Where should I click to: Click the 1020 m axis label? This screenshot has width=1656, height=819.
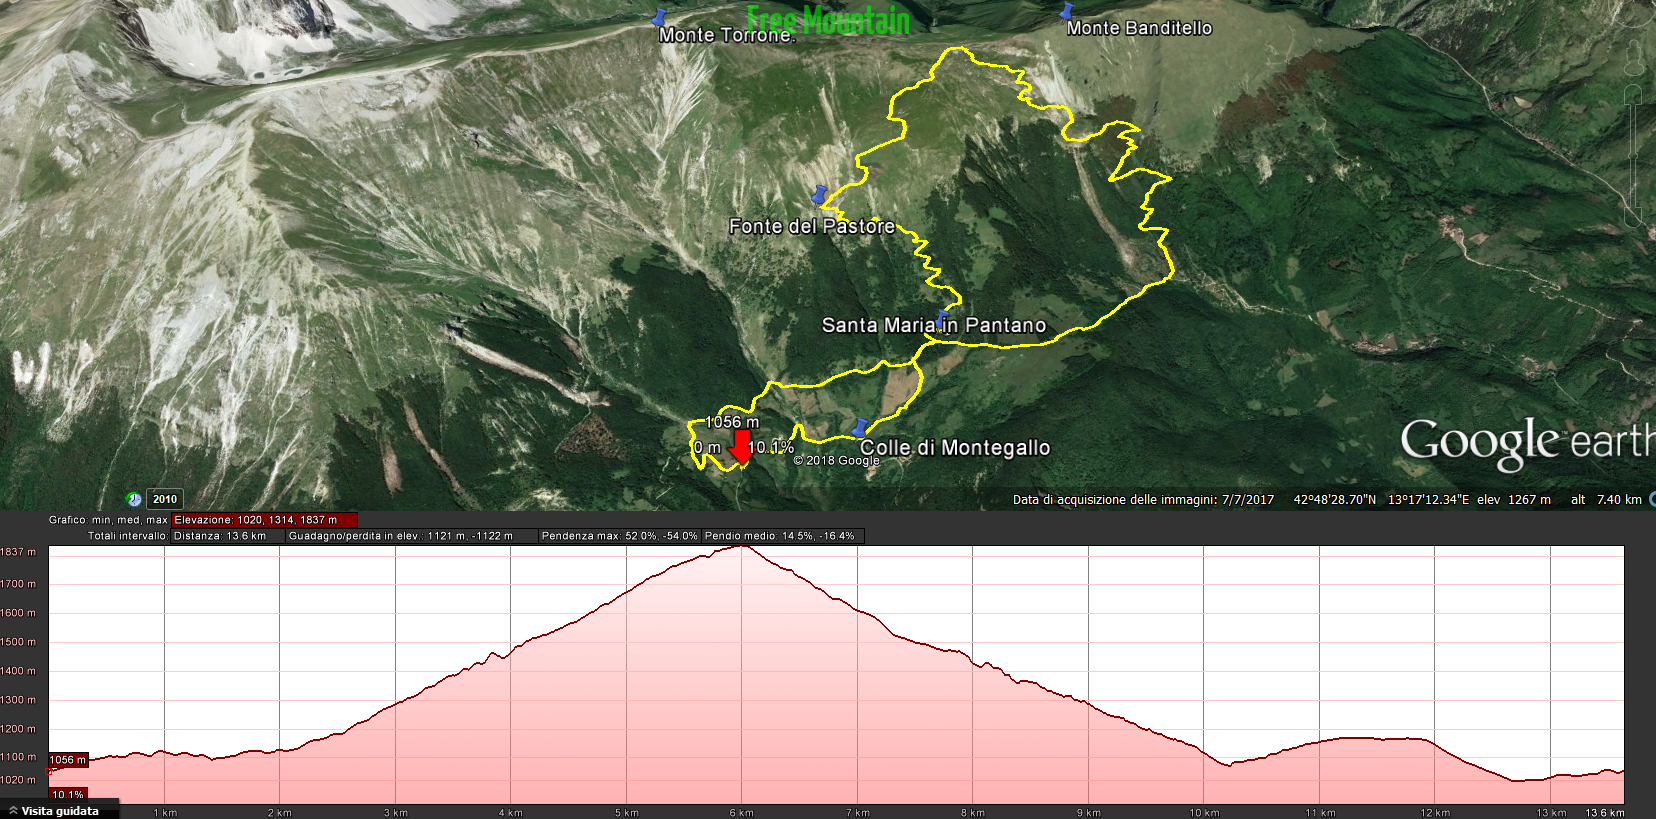point(18,780)
